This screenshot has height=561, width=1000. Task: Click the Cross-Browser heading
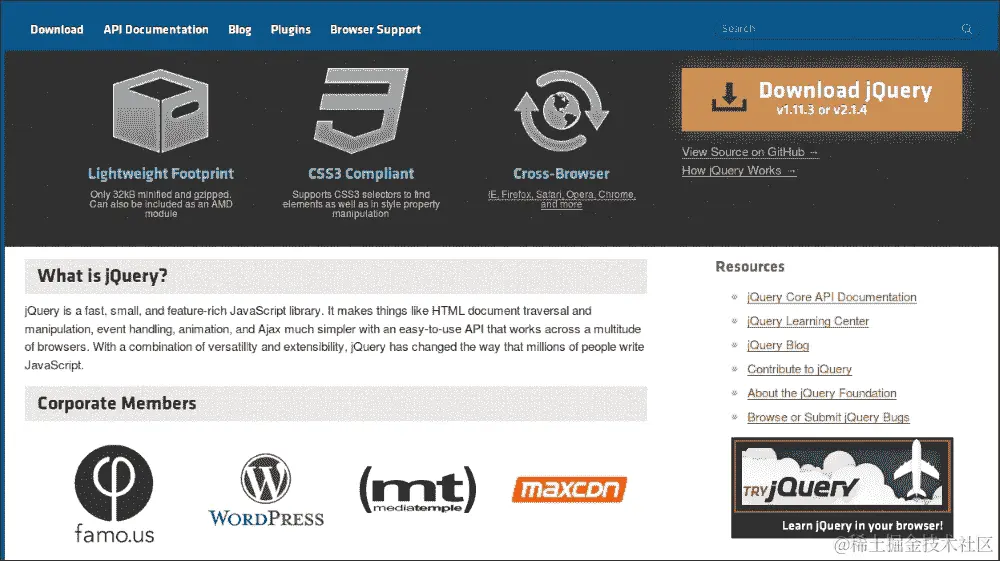(x=561, y=173)
